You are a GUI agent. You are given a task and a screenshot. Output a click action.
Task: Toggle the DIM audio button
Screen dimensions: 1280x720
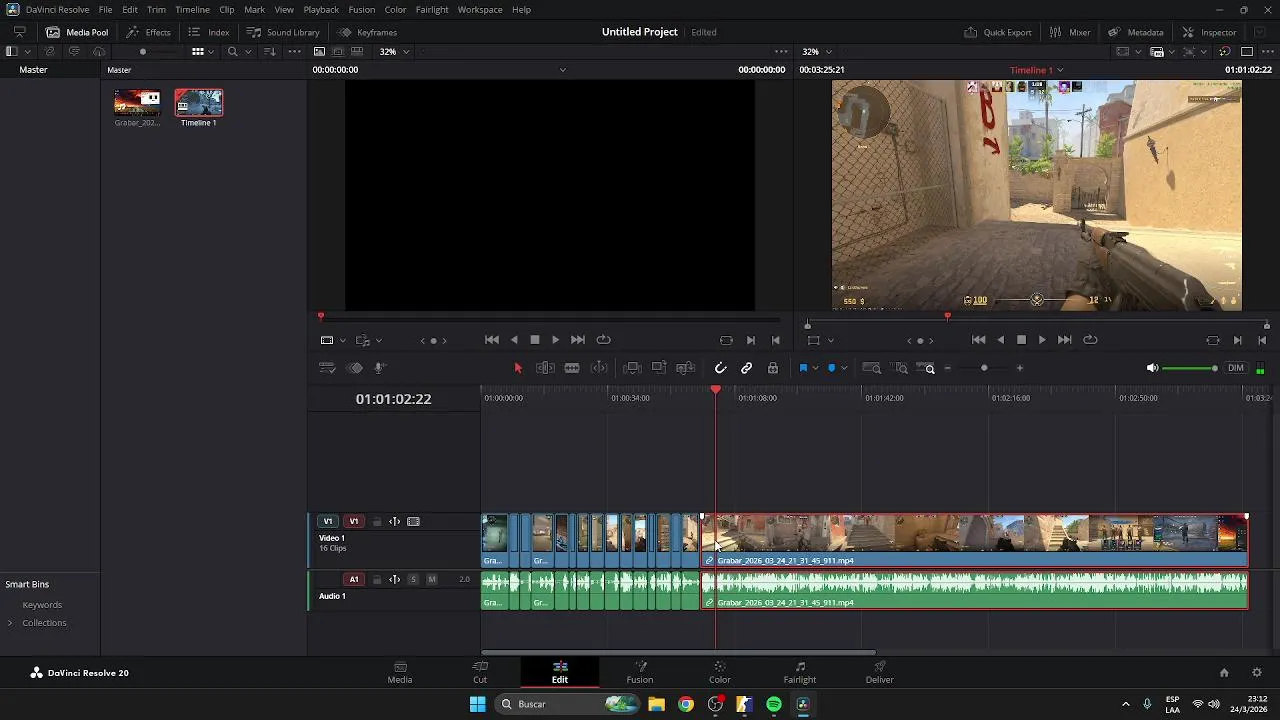1236,368
